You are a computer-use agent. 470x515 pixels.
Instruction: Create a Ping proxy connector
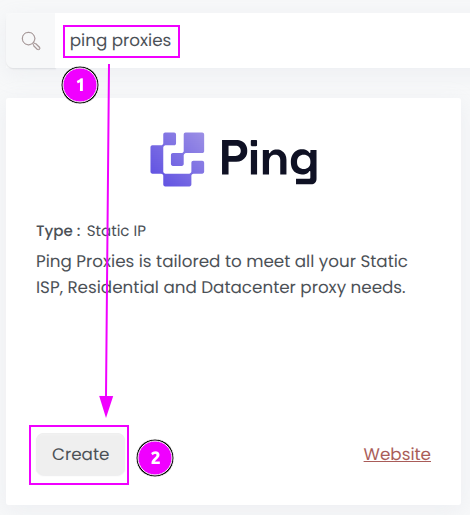[x=80, y=454]
